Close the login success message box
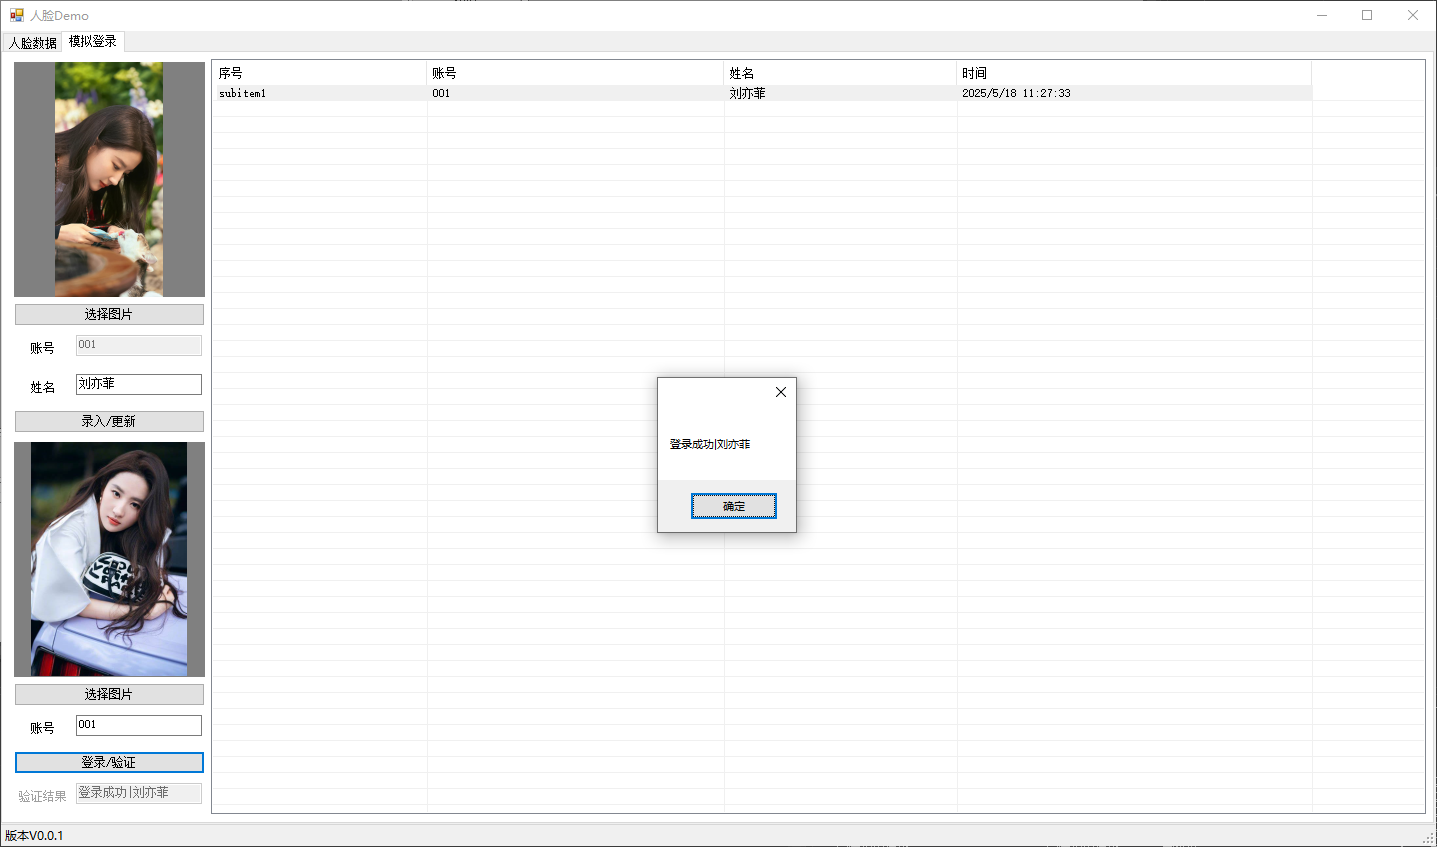This screenshot has width=1437, height=847. 781,392
